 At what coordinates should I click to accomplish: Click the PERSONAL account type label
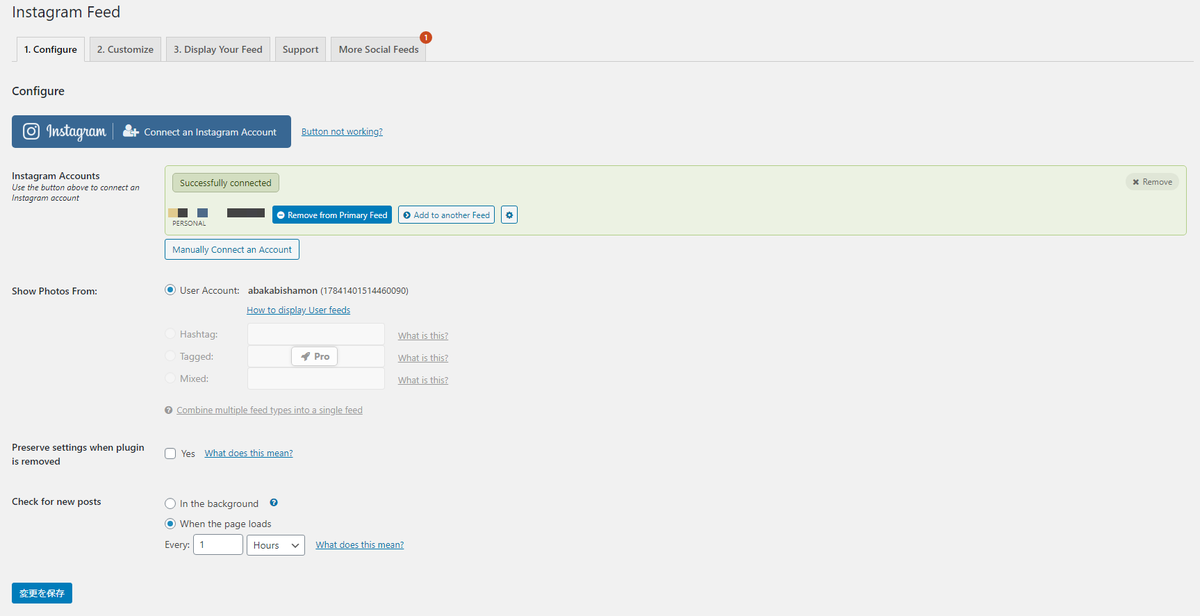tap(189, 224)
